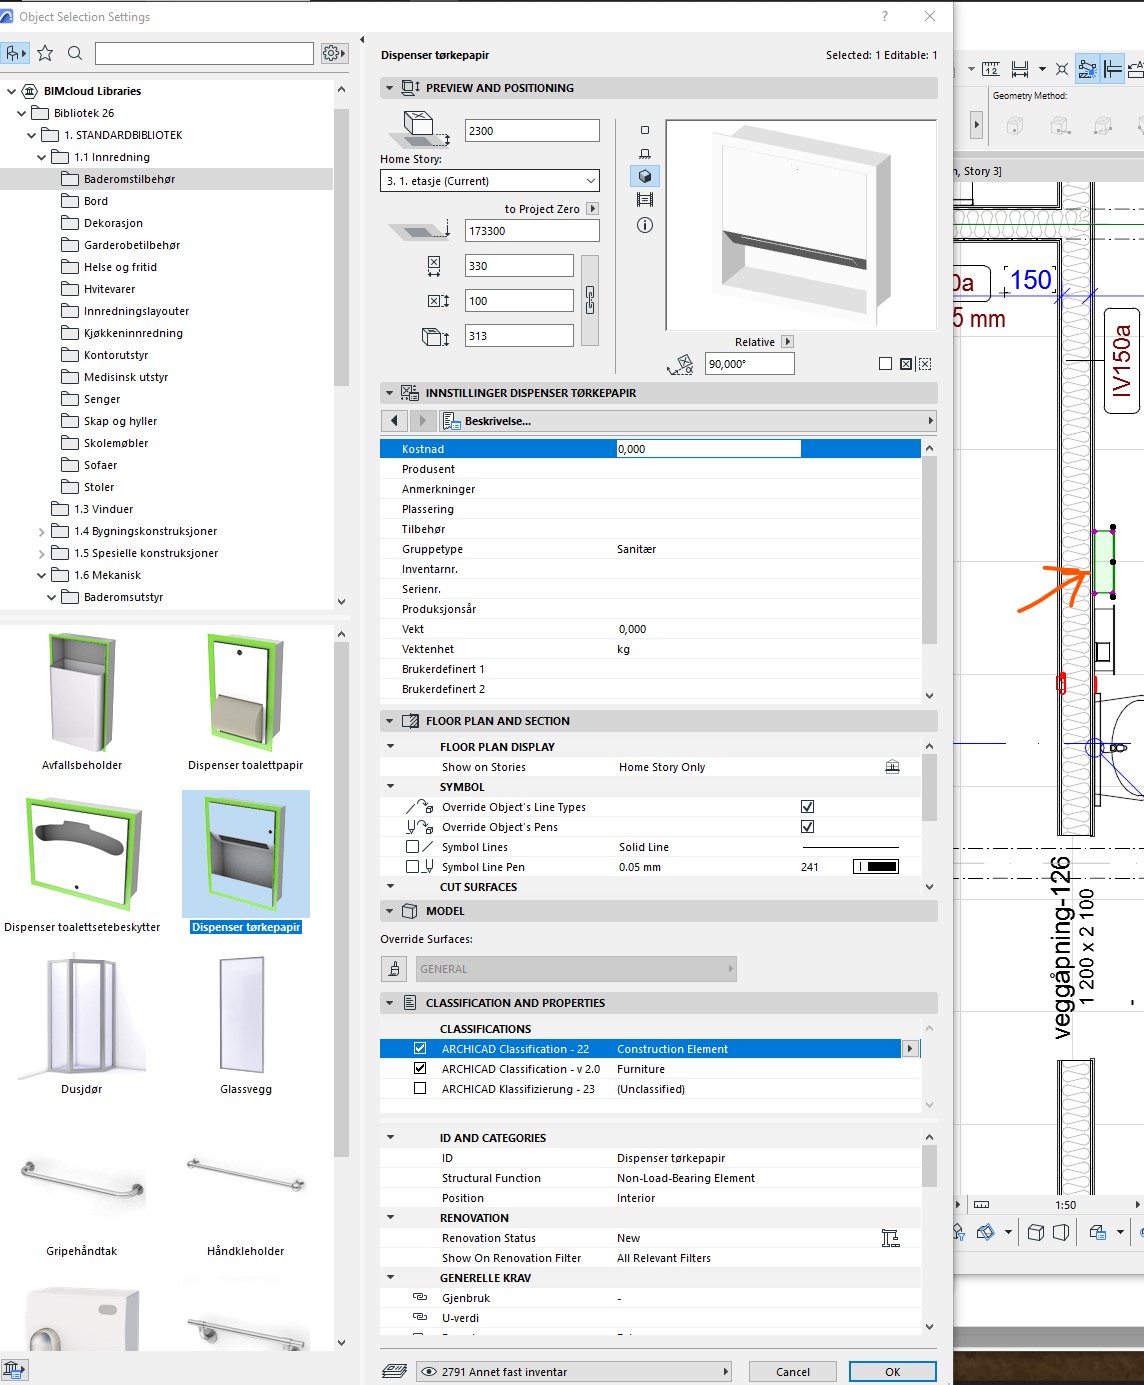Click the Override Surfaces paint icon
The image size is (1144, 1385).
coord(394,969)
